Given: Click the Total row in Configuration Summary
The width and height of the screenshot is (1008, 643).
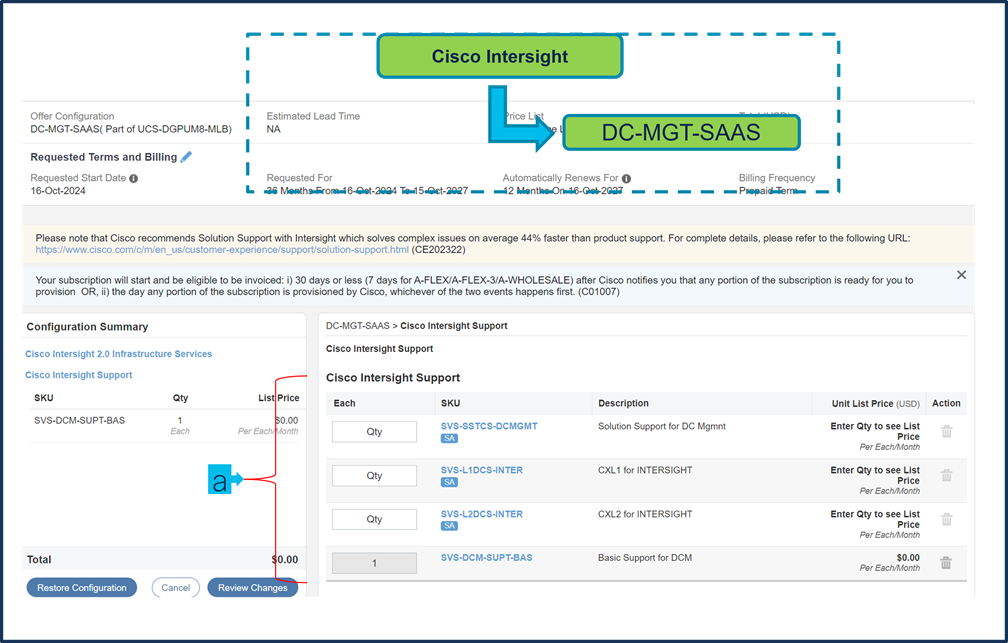Looking at the screenshot, I should tap(163, 559).
